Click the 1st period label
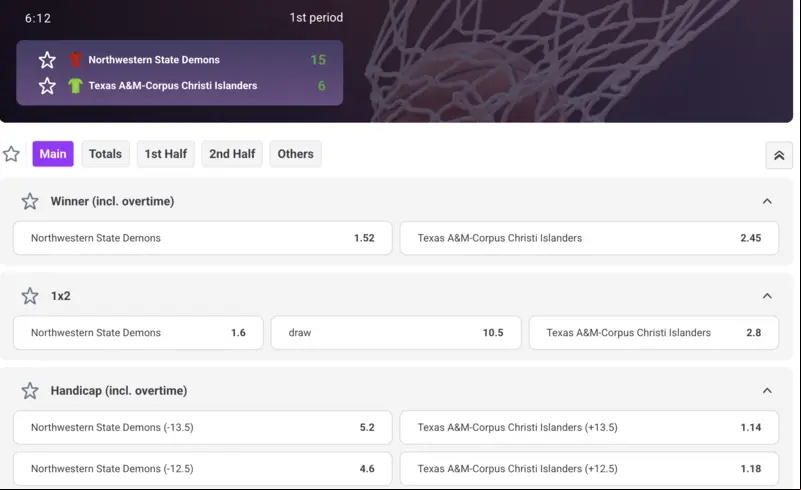Screen dimensions: 801x490 click(316, 17)
